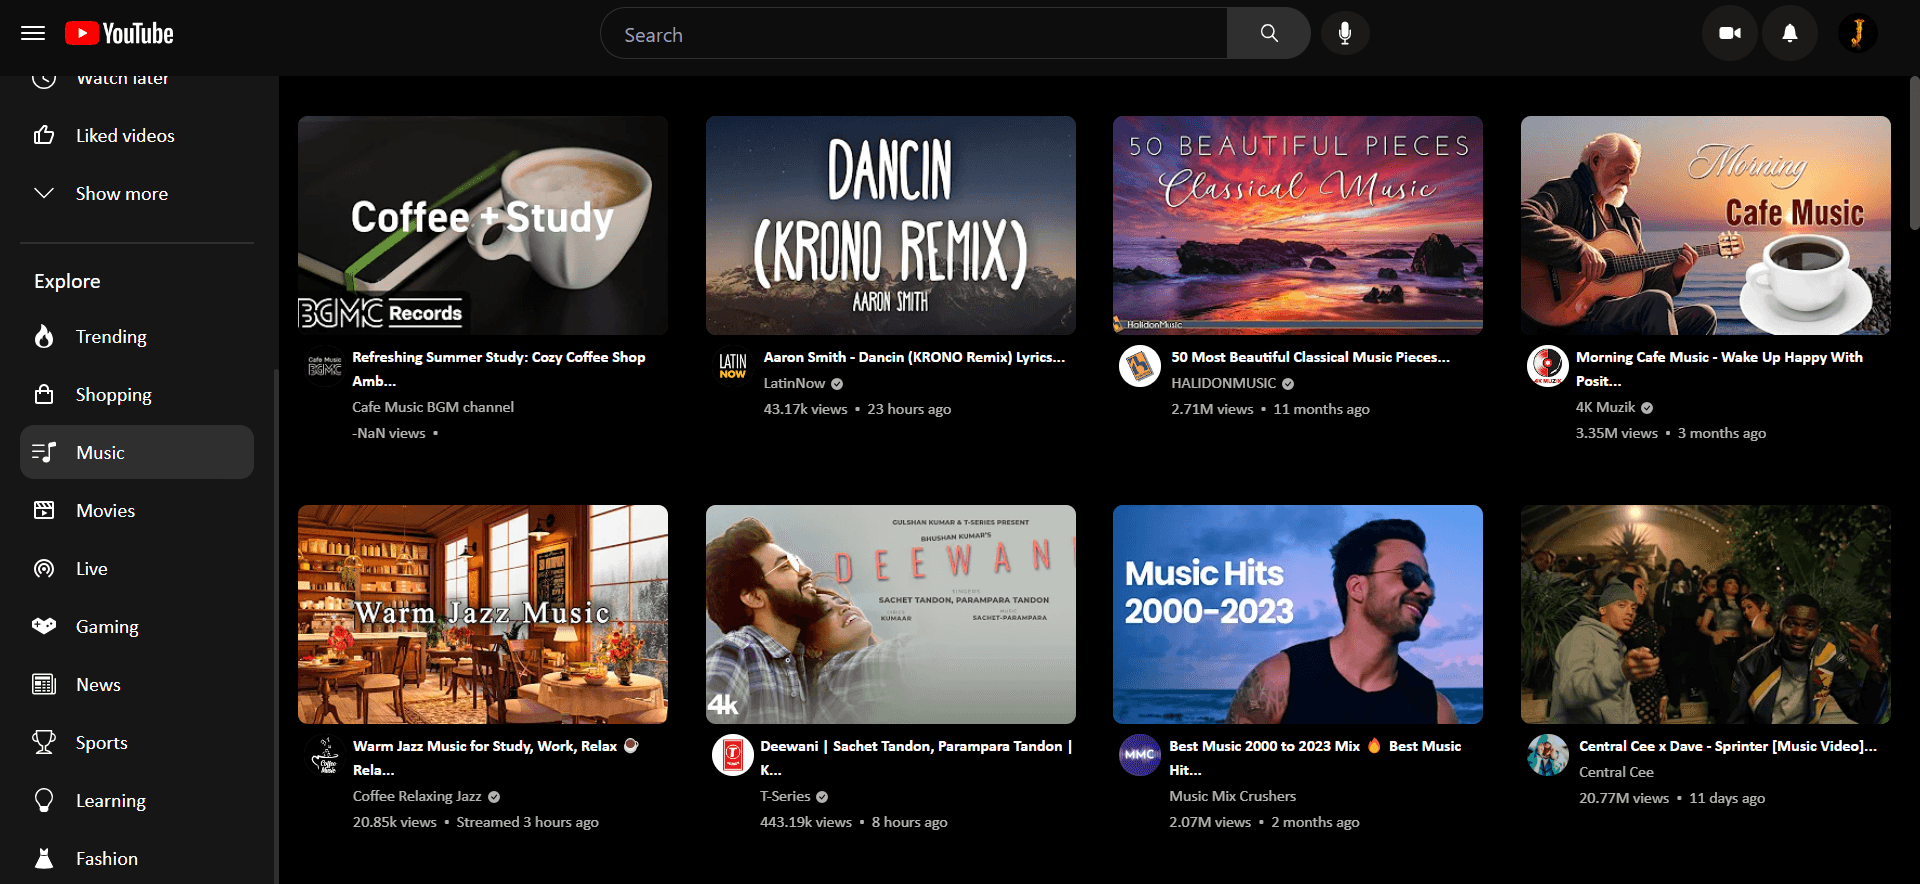Click the Trending flame icon
1920x884 pixels.
(44, 336)
